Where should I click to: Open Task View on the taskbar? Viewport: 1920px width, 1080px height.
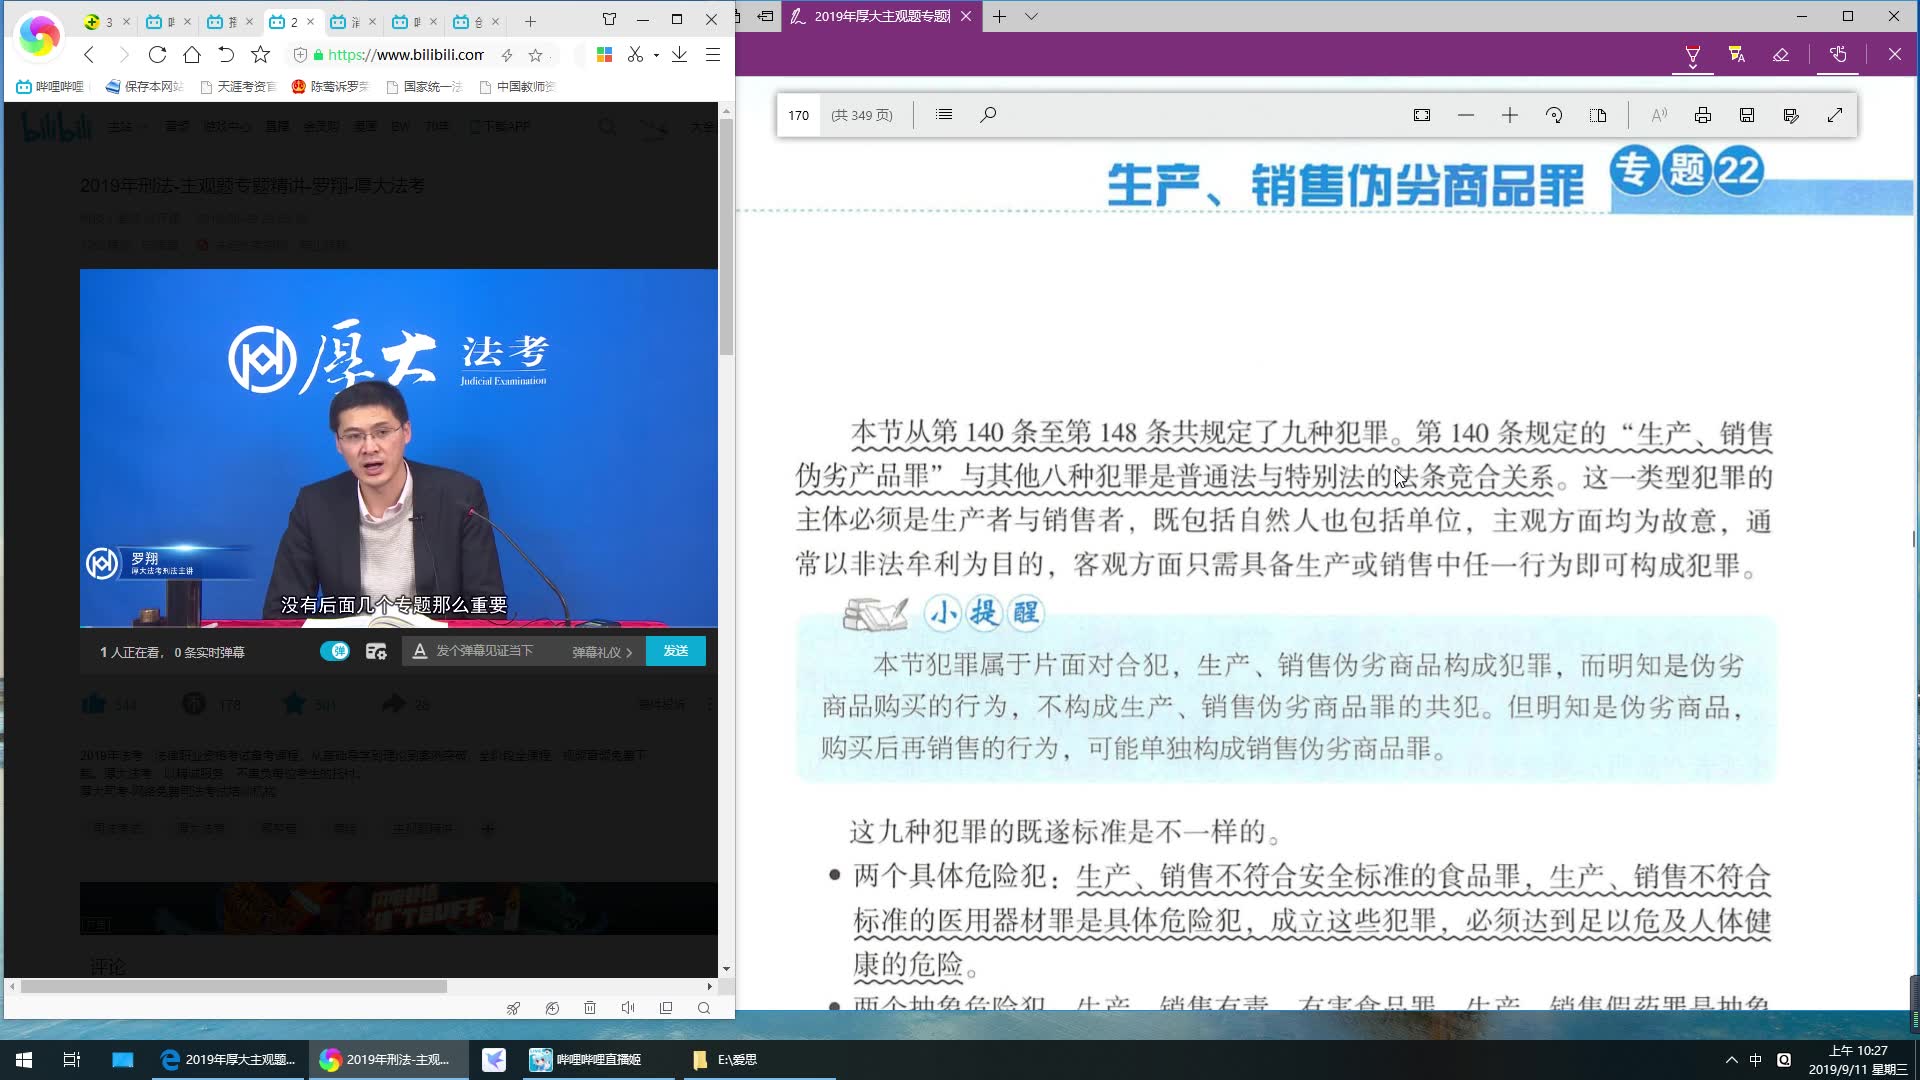[x=72, y=1059]
